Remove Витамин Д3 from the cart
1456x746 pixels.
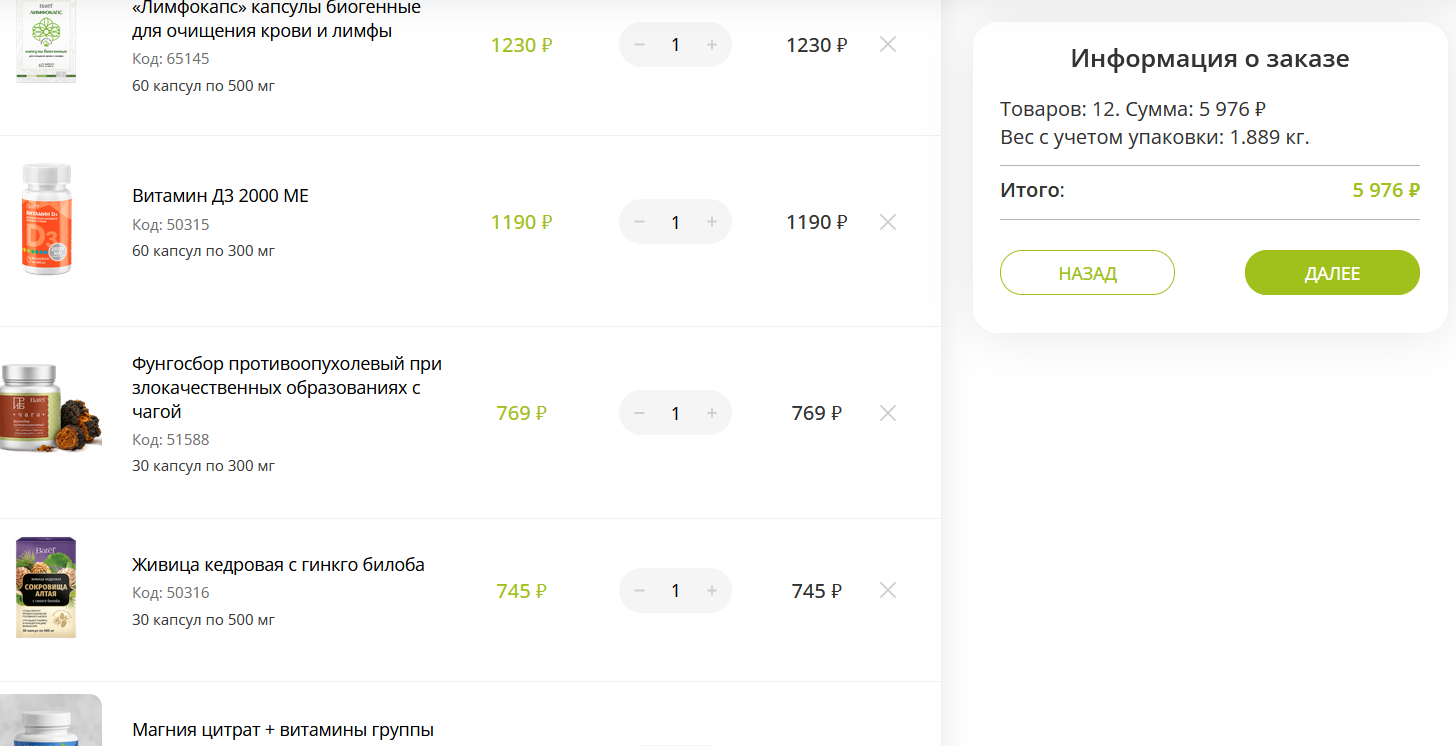[887, 222]
